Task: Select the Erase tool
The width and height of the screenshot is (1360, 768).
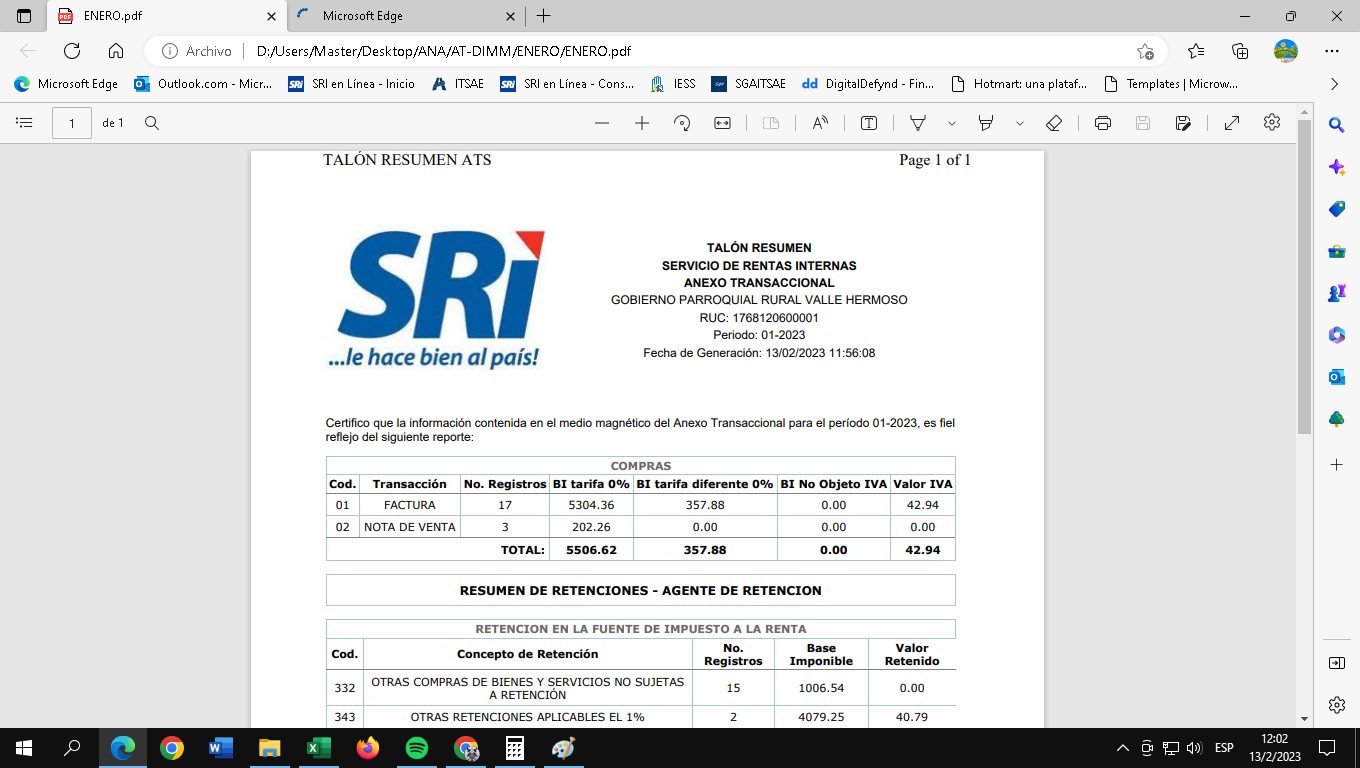Action: tap(1053, 123)
